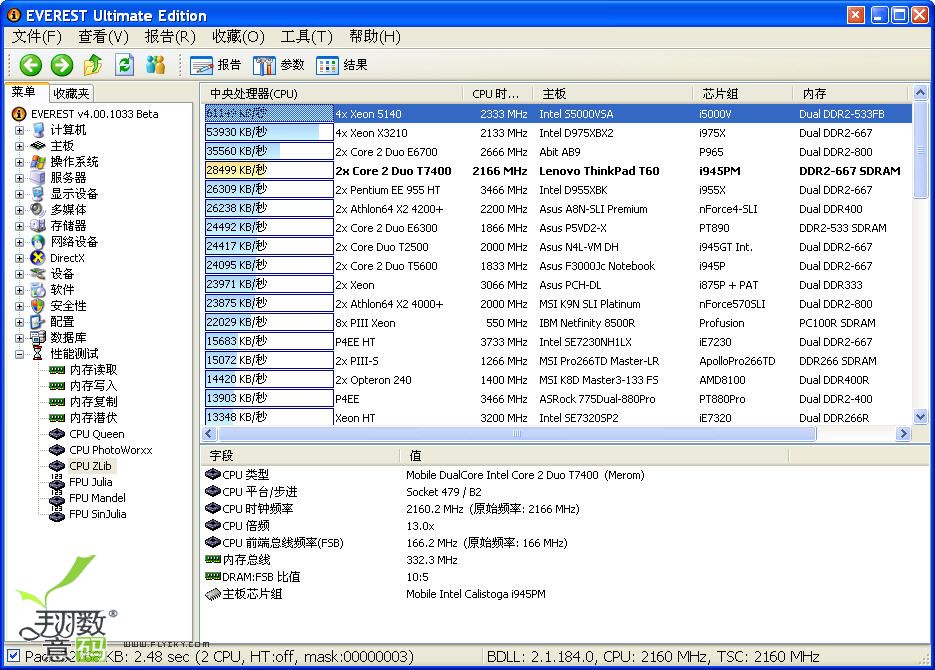Screen dimensions: 935x670
Task: Select the 显示设备 display tree icon
Action: pos(38,194)
